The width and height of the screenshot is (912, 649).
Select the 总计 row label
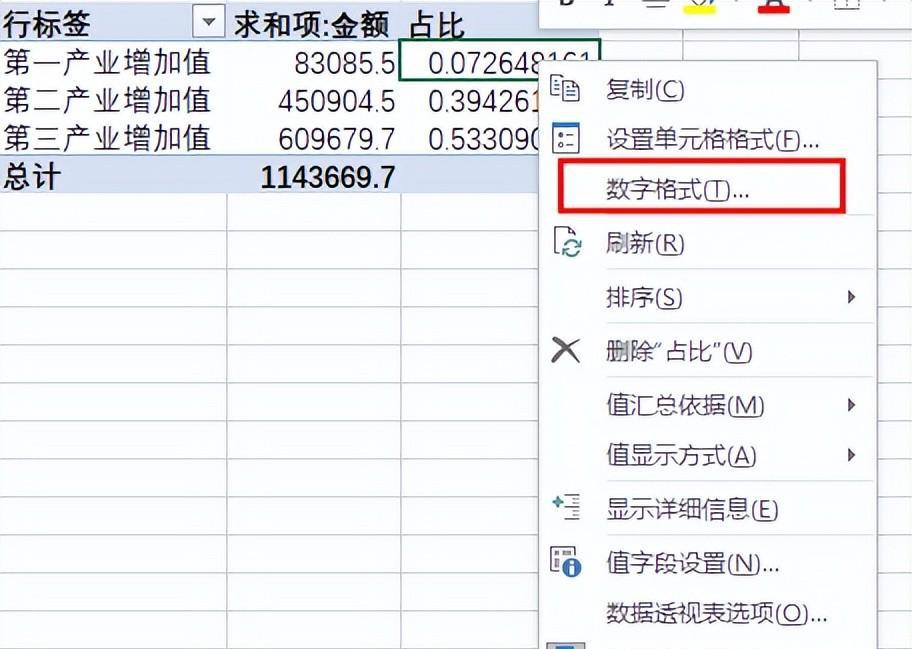113,175
